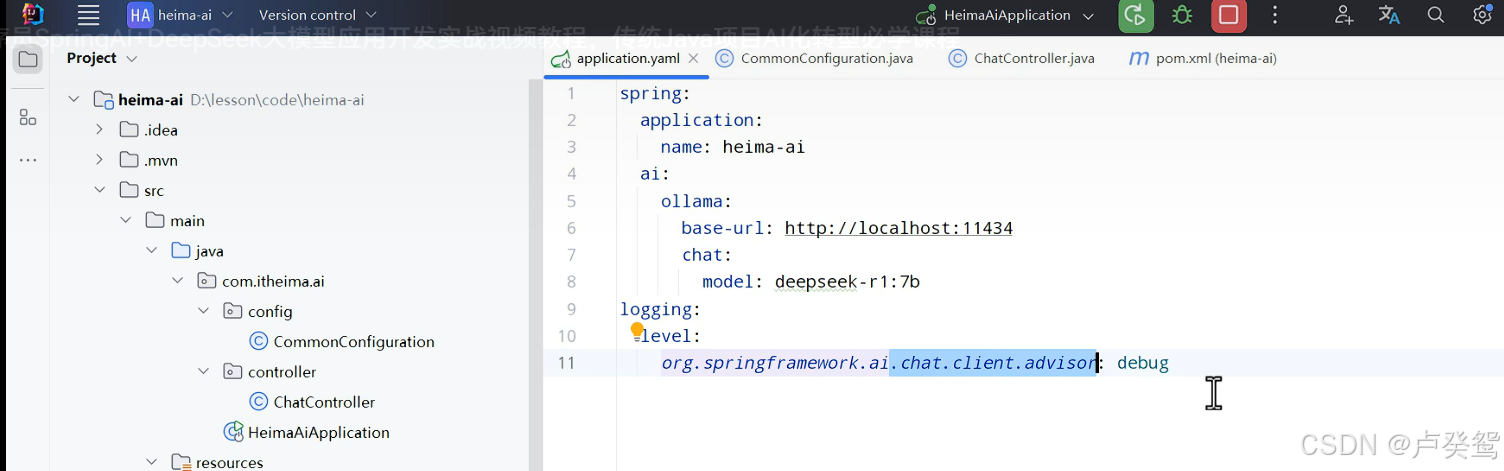Switch to the CommonConfiguration.java tab

tap(814, 59)
